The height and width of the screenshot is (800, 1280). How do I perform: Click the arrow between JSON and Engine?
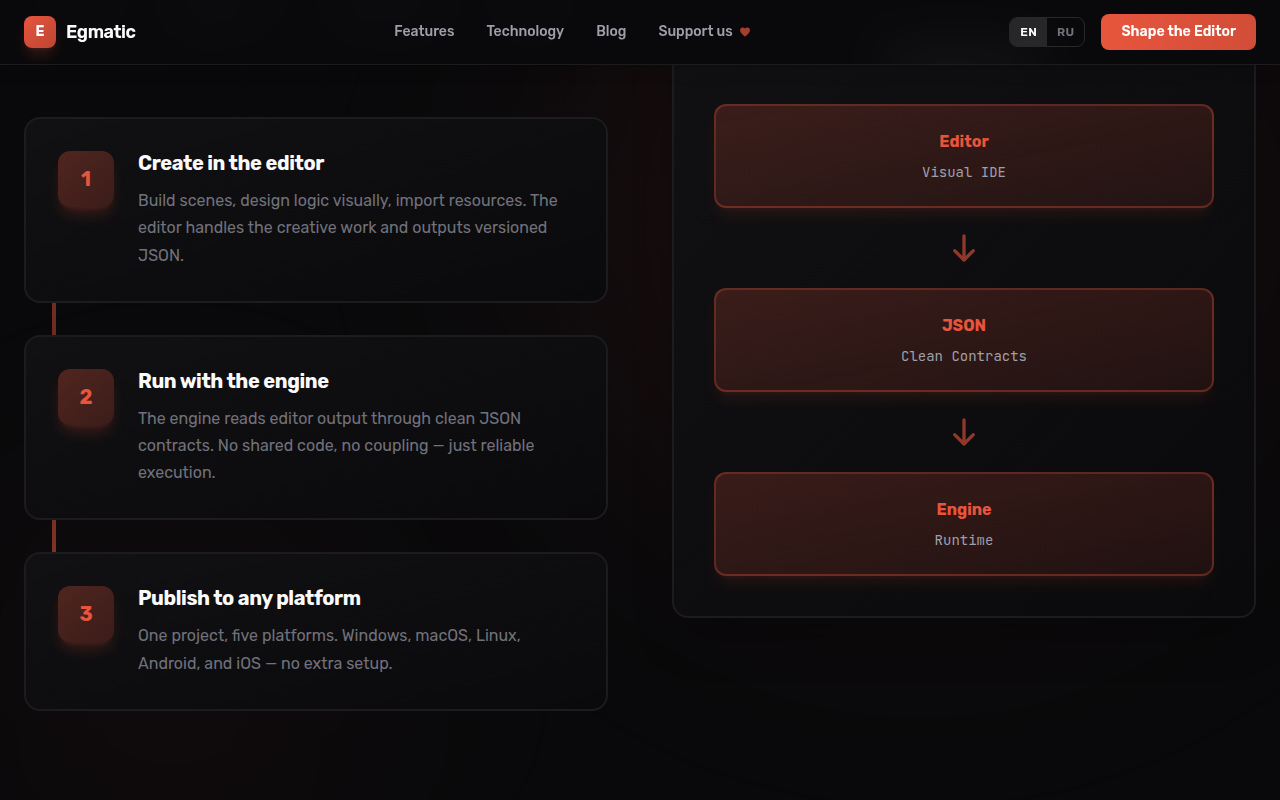[x=964, y=432]
